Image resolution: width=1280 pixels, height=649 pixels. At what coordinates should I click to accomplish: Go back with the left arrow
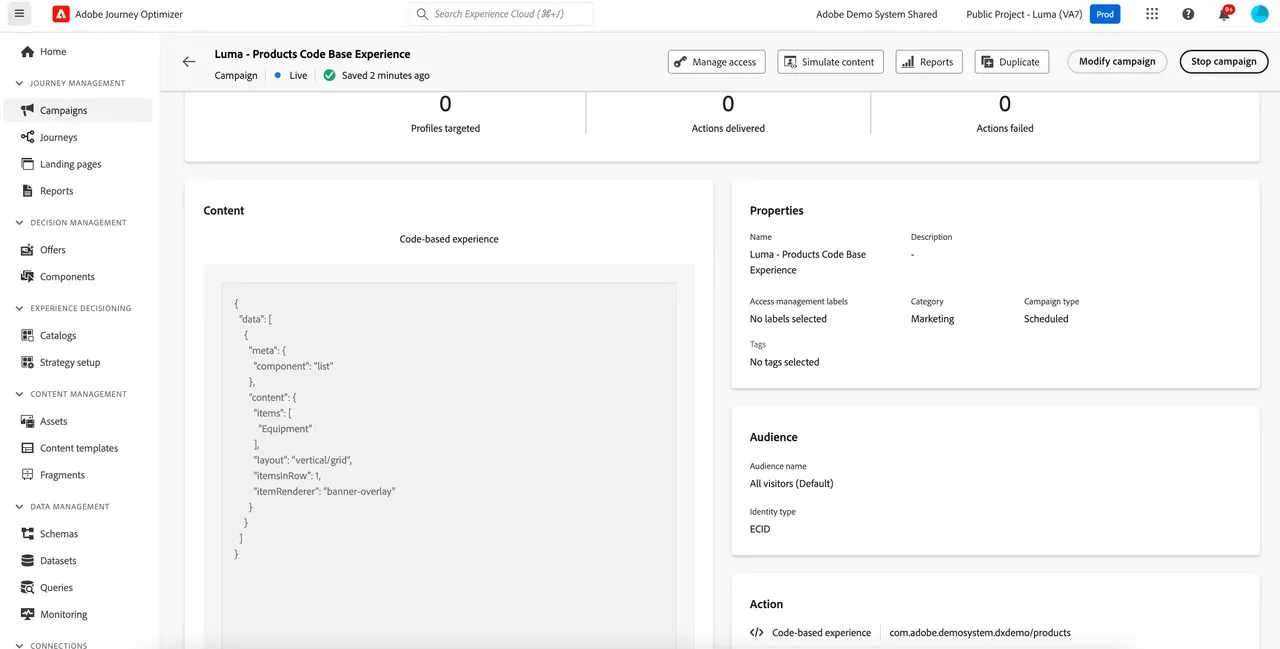coord(189,62)
